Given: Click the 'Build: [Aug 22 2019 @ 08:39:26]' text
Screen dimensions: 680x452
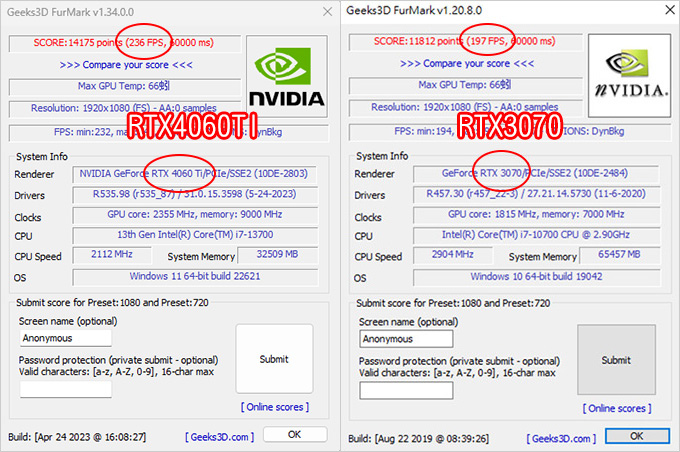Looking at the screenshot, I should coord(418,439).
